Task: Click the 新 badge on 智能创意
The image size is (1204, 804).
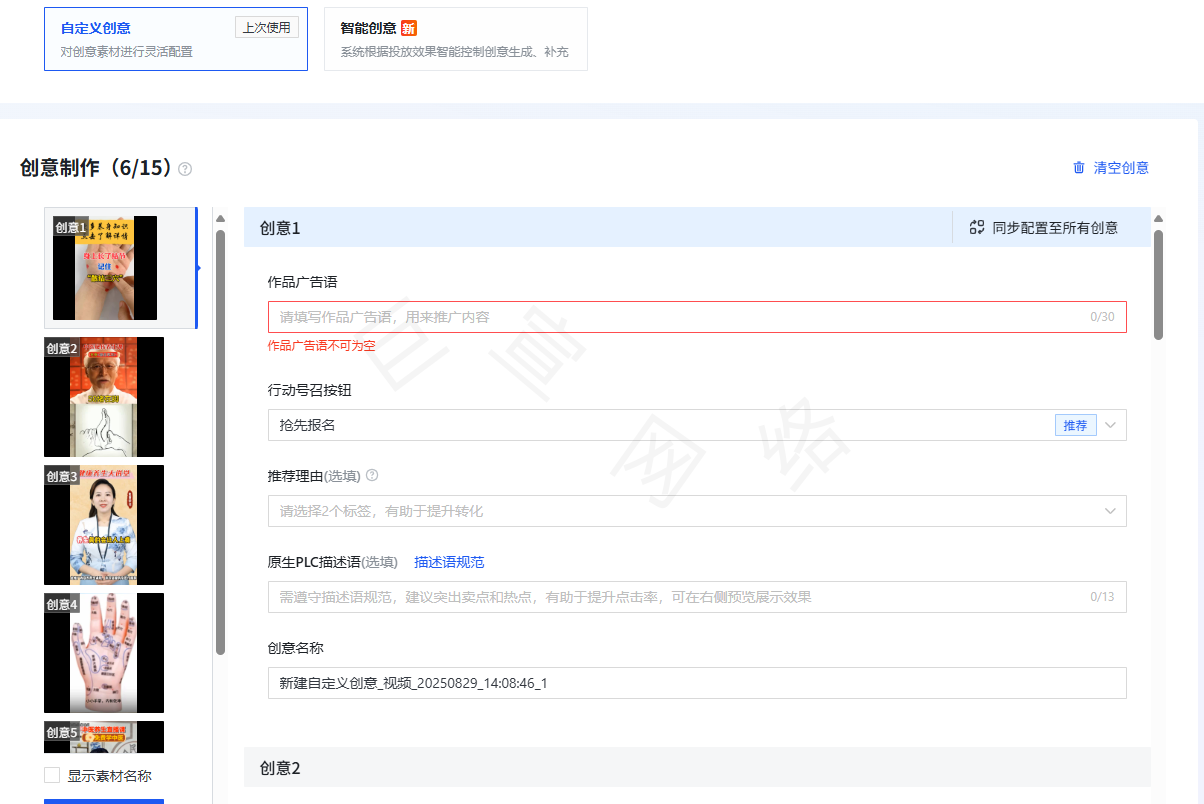Action: (408, 28)
